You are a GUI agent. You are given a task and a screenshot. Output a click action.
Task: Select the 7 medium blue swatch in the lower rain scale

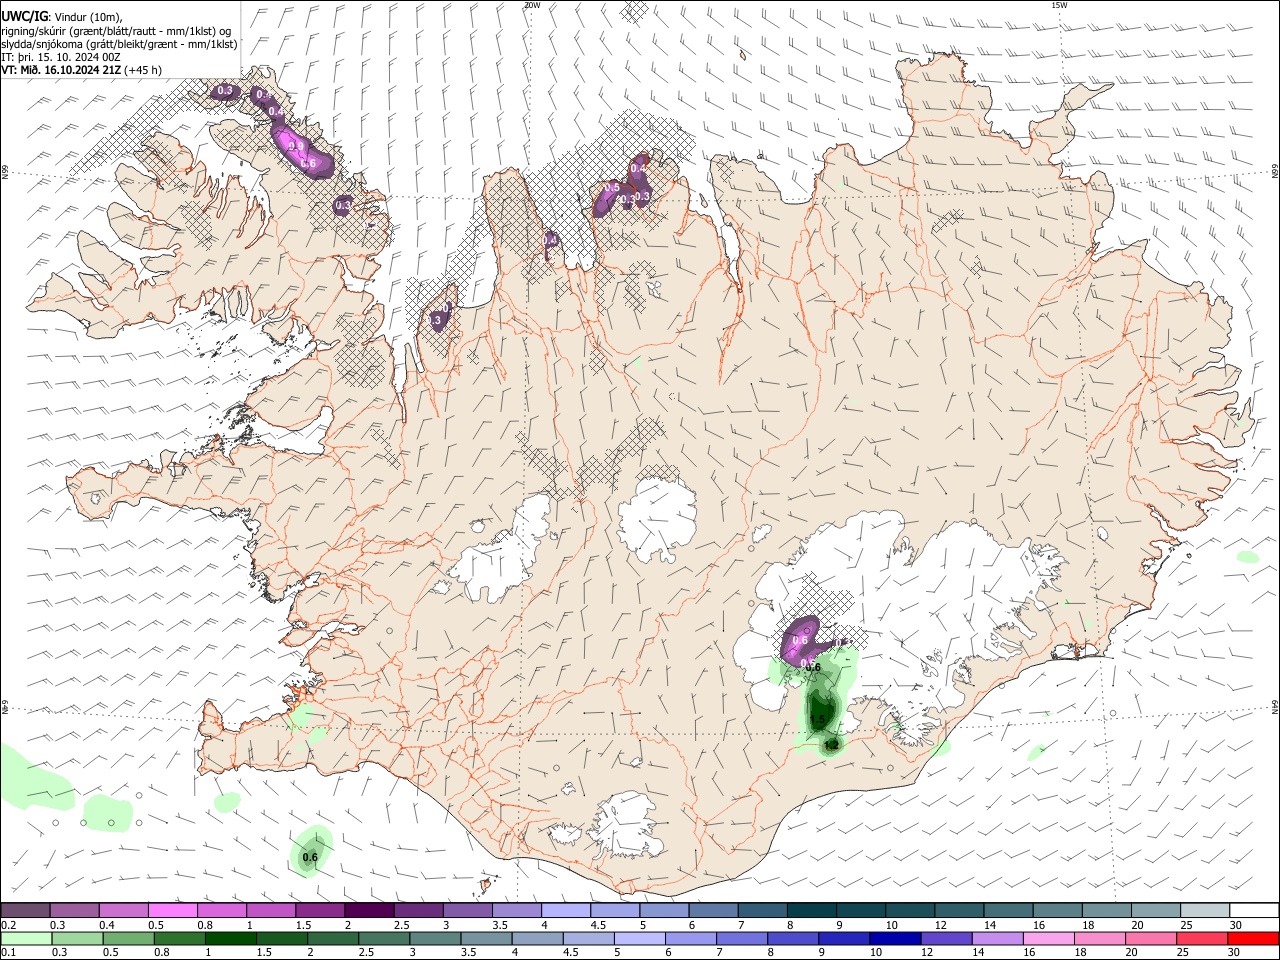click(741, 939)
